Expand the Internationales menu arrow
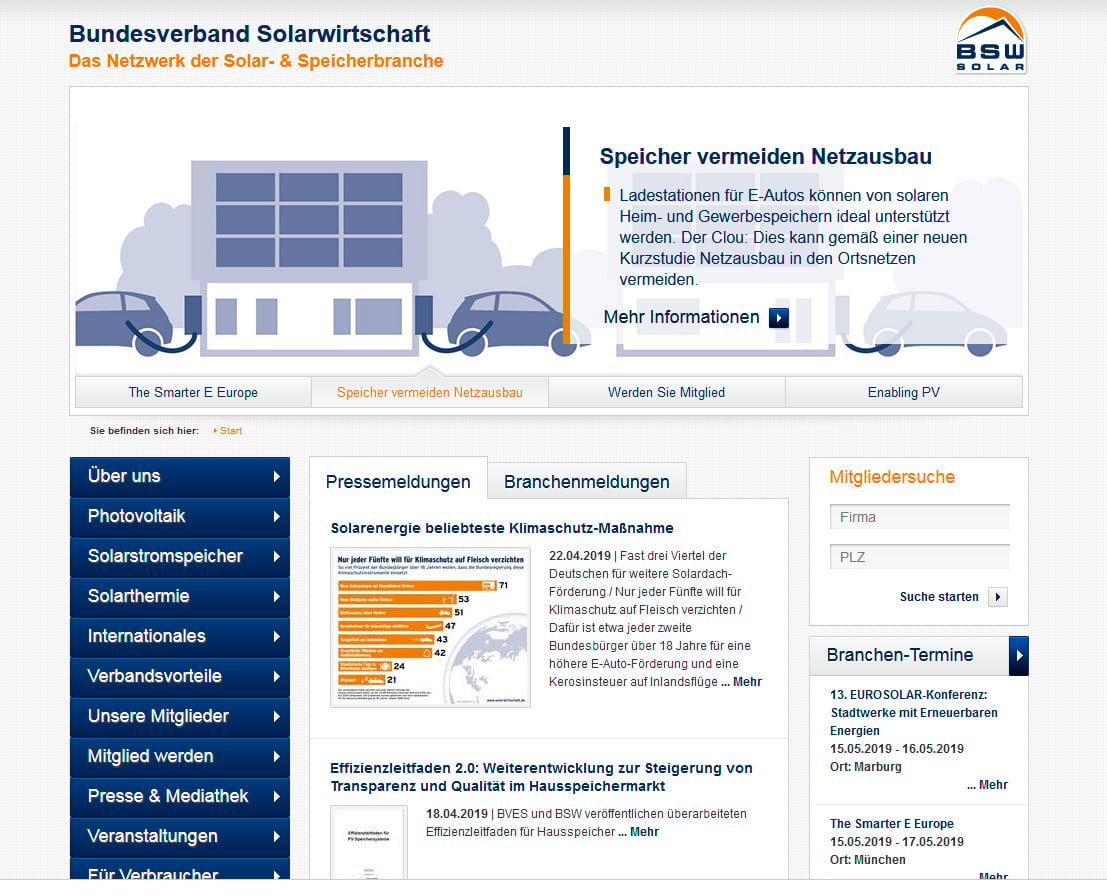Image resolution: width=1107 pixels, height=896 pixels. point(277,636)
